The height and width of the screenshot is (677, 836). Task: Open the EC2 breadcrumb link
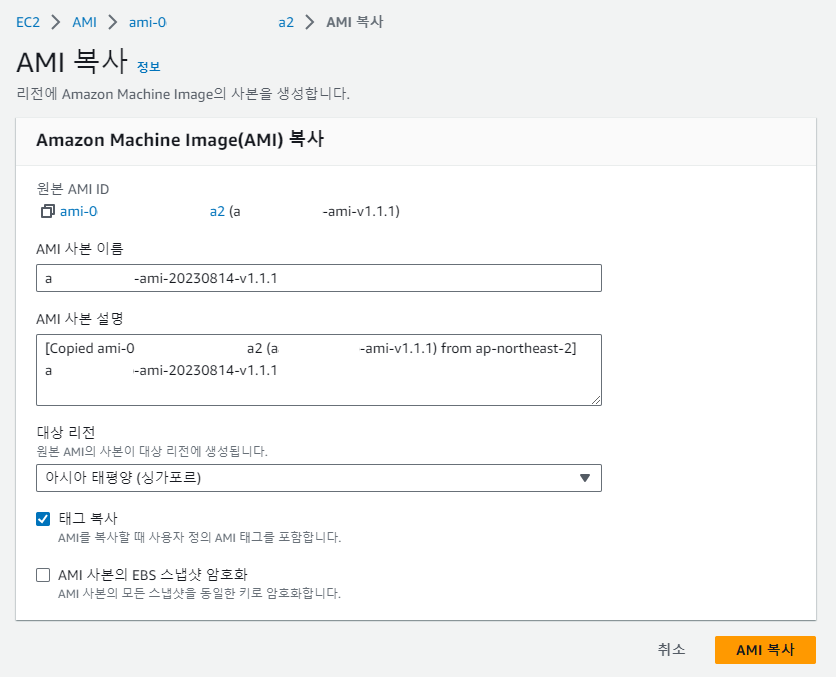28,22
